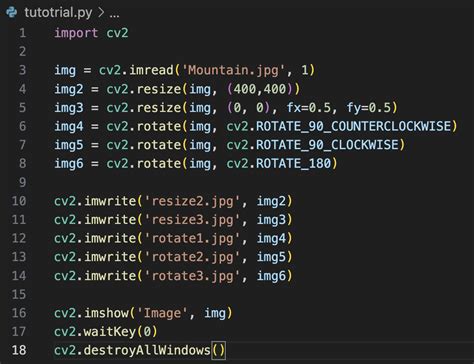Click the 'rotate1.jpg' string
The height and width of the screenshot is (364, 474).
192,239
